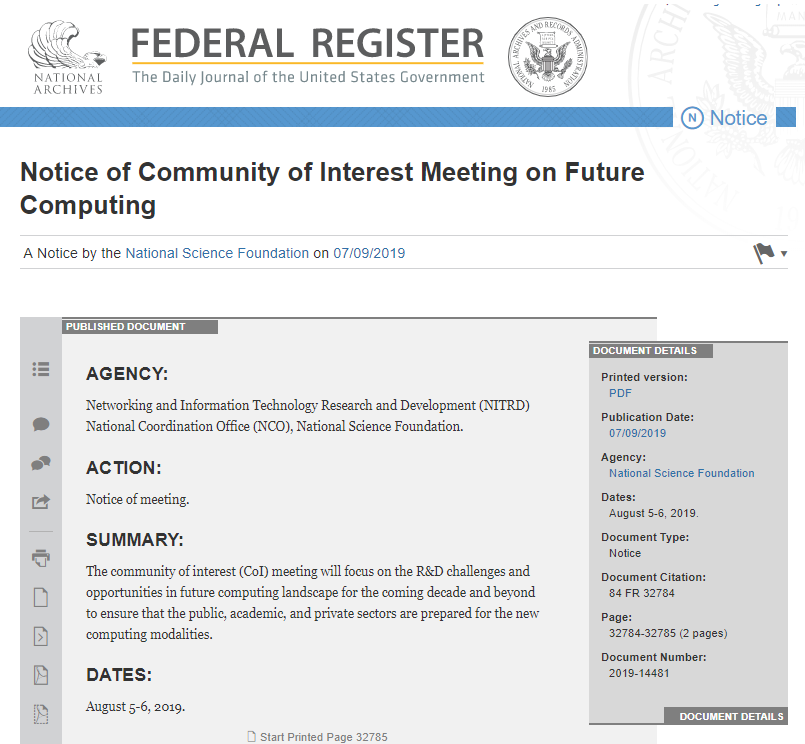805x744 pixels.
Task: Click National Science Foundation under Agency details
Action: click(x=681, y=473)
